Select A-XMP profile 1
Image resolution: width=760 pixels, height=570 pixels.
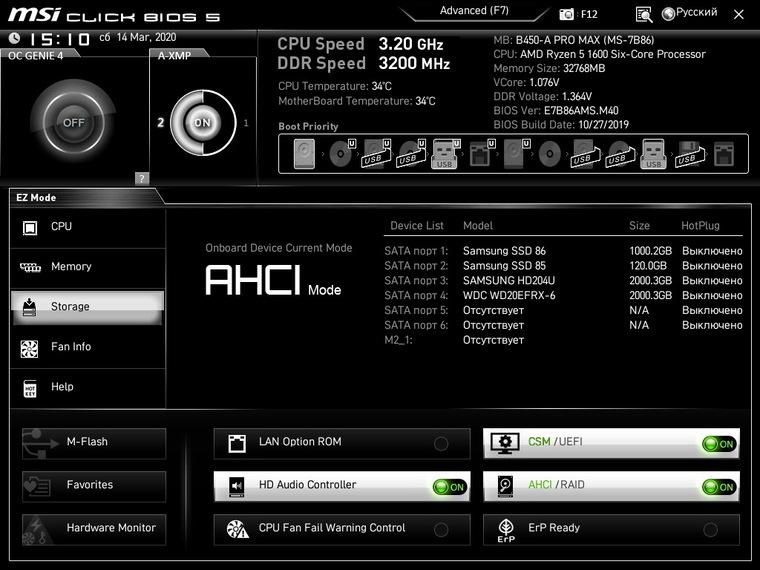pyautogui.click(x=246, y=123)
